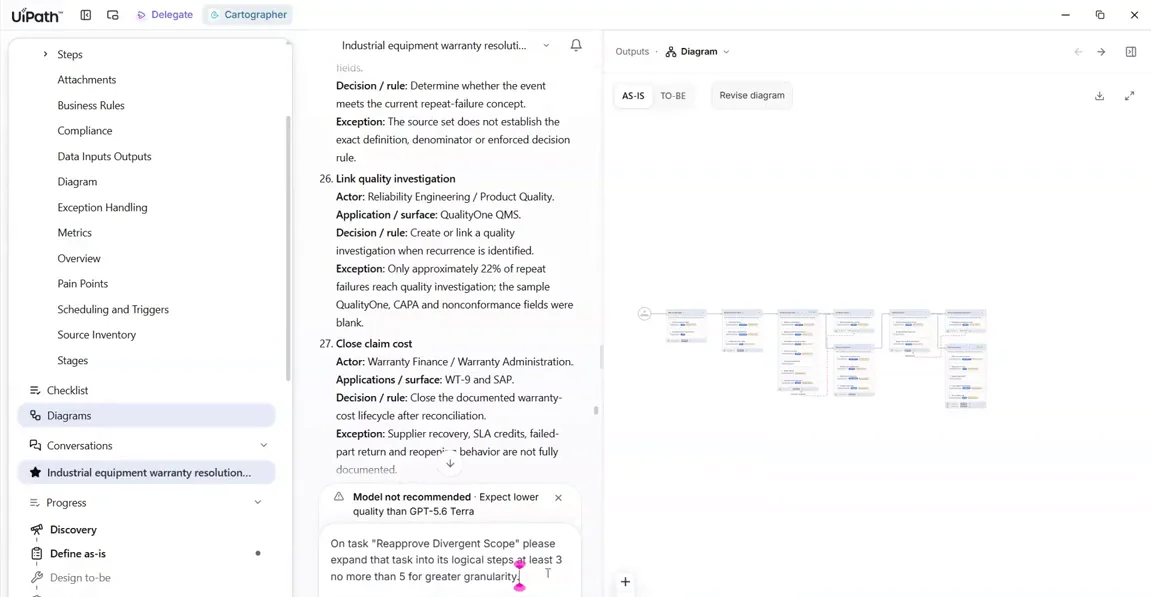Dismiss the Model not recommended warning
This screenshot has height=597, width=1151.
click(x=559, y=498)
